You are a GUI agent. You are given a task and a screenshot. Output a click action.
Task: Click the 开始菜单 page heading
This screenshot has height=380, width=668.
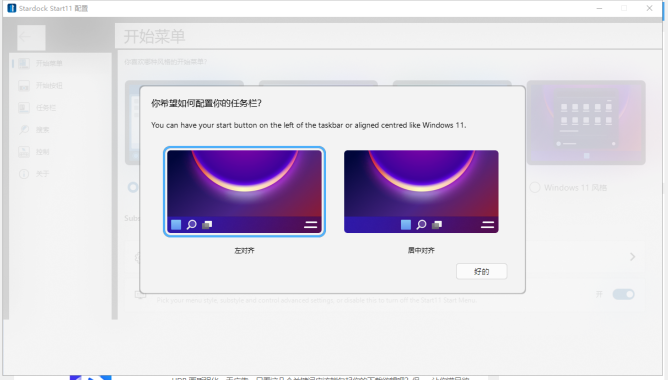pyautogui.click(x=154, y=37)
